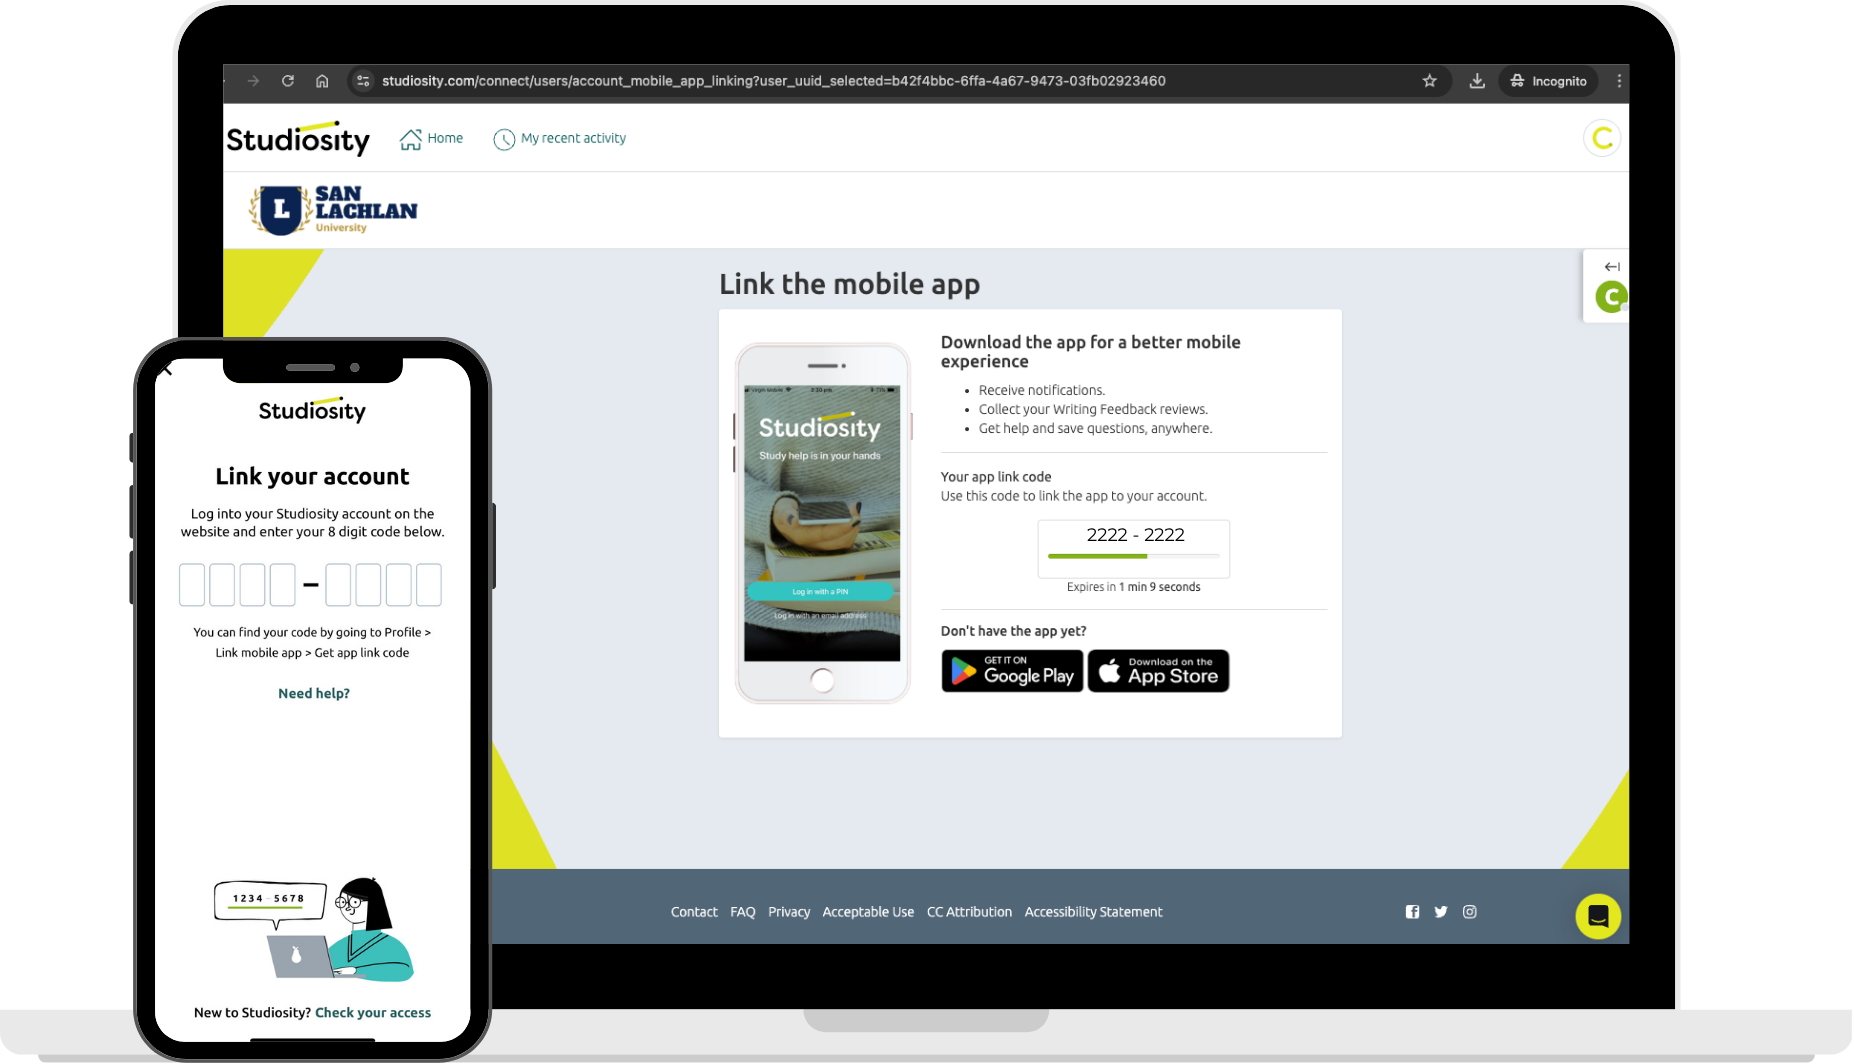The image size is (1854, 1064).
Task: Click the Get it on Google Play badge
Action: 1011,671
